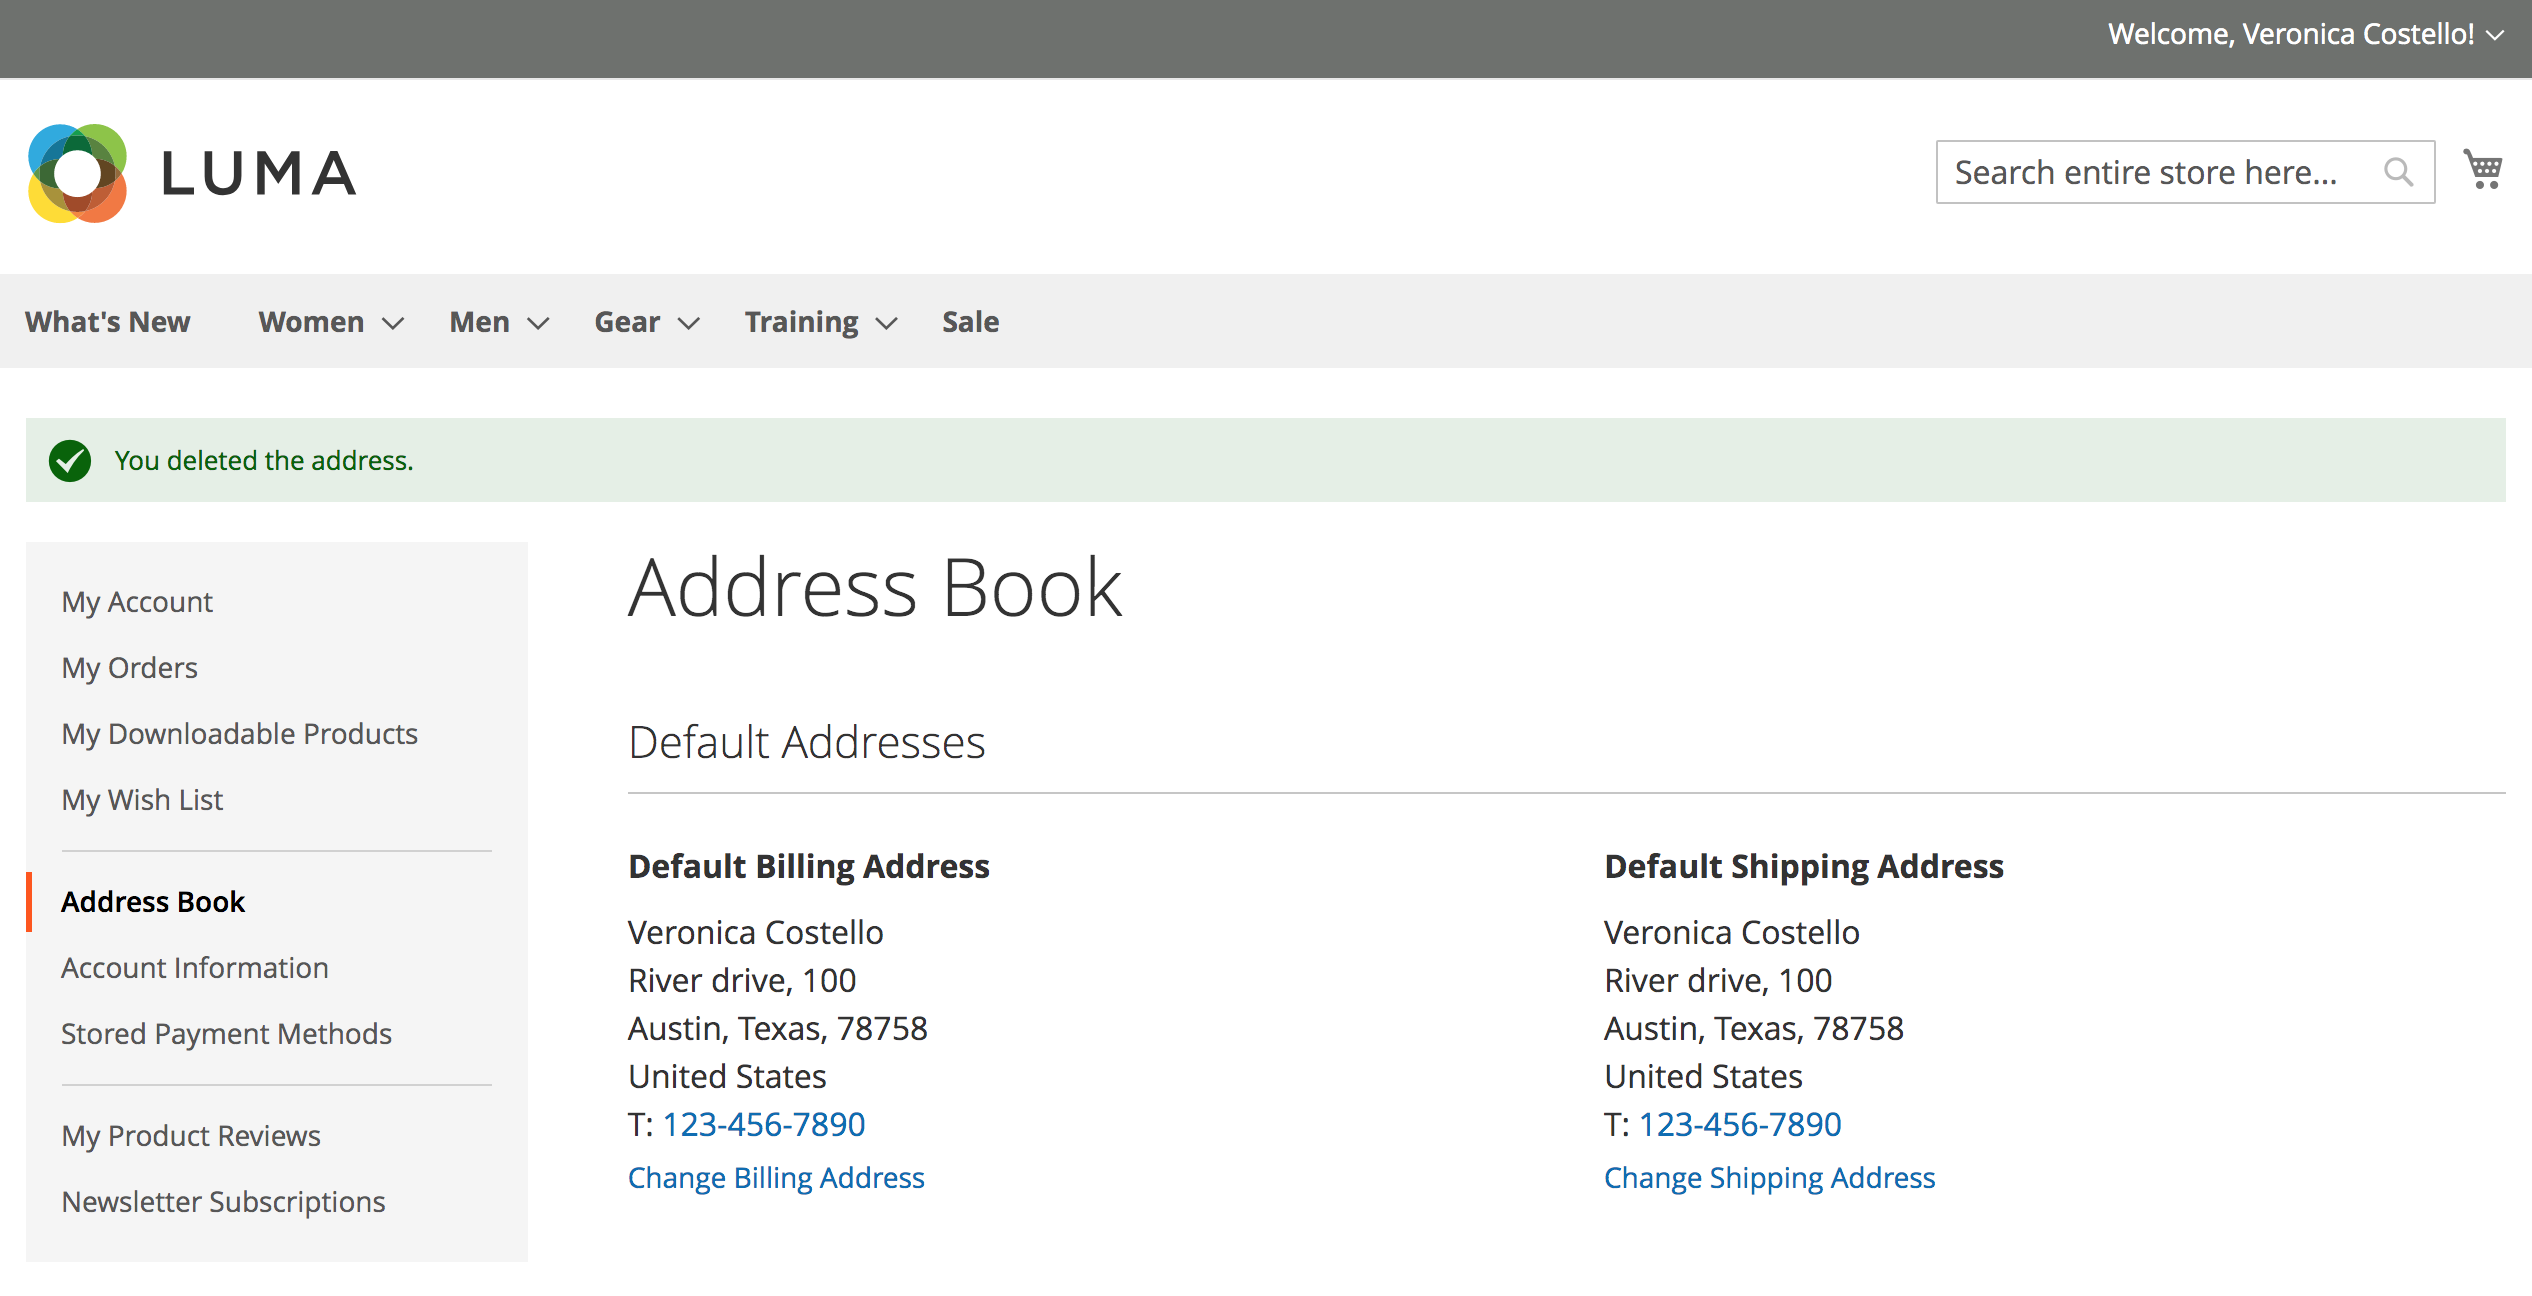Open Newsletter Subscriptions link
This screenshot has height=1296, width=2532.
(x=223, y=1202)
